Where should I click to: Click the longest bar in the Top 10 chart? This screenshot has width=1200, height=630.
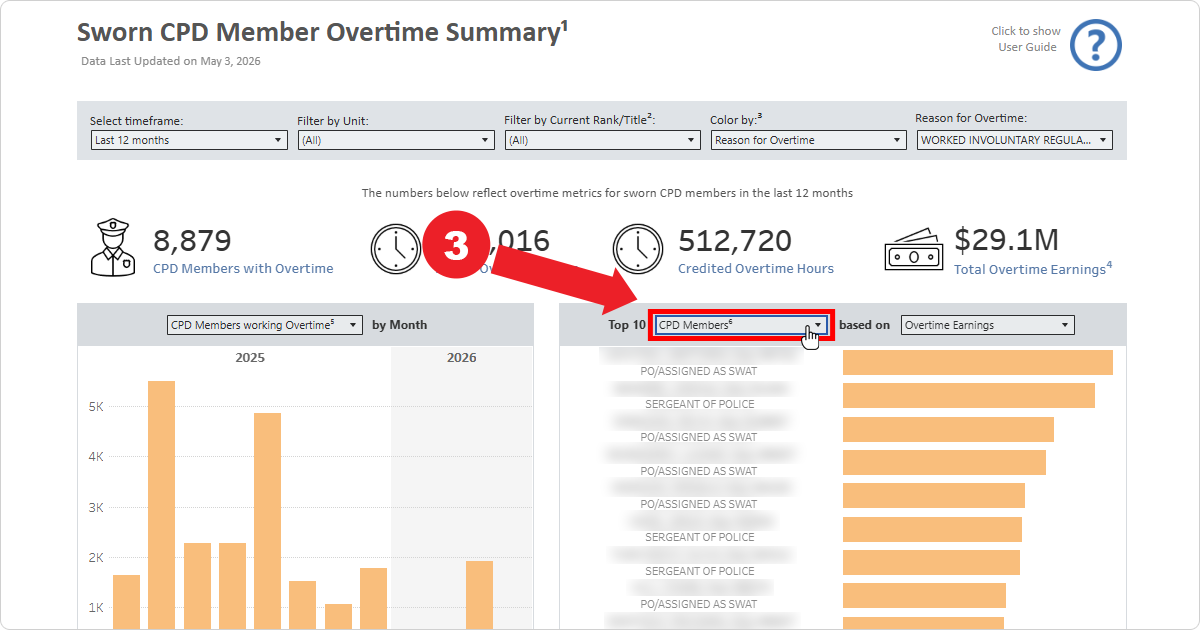pos(978,362)
